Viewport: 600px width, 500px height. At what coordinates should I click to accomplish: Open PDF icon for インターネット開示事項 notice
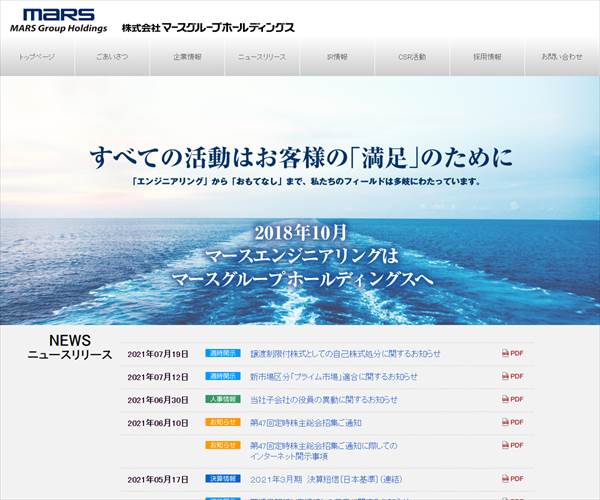tap(512, 445)
